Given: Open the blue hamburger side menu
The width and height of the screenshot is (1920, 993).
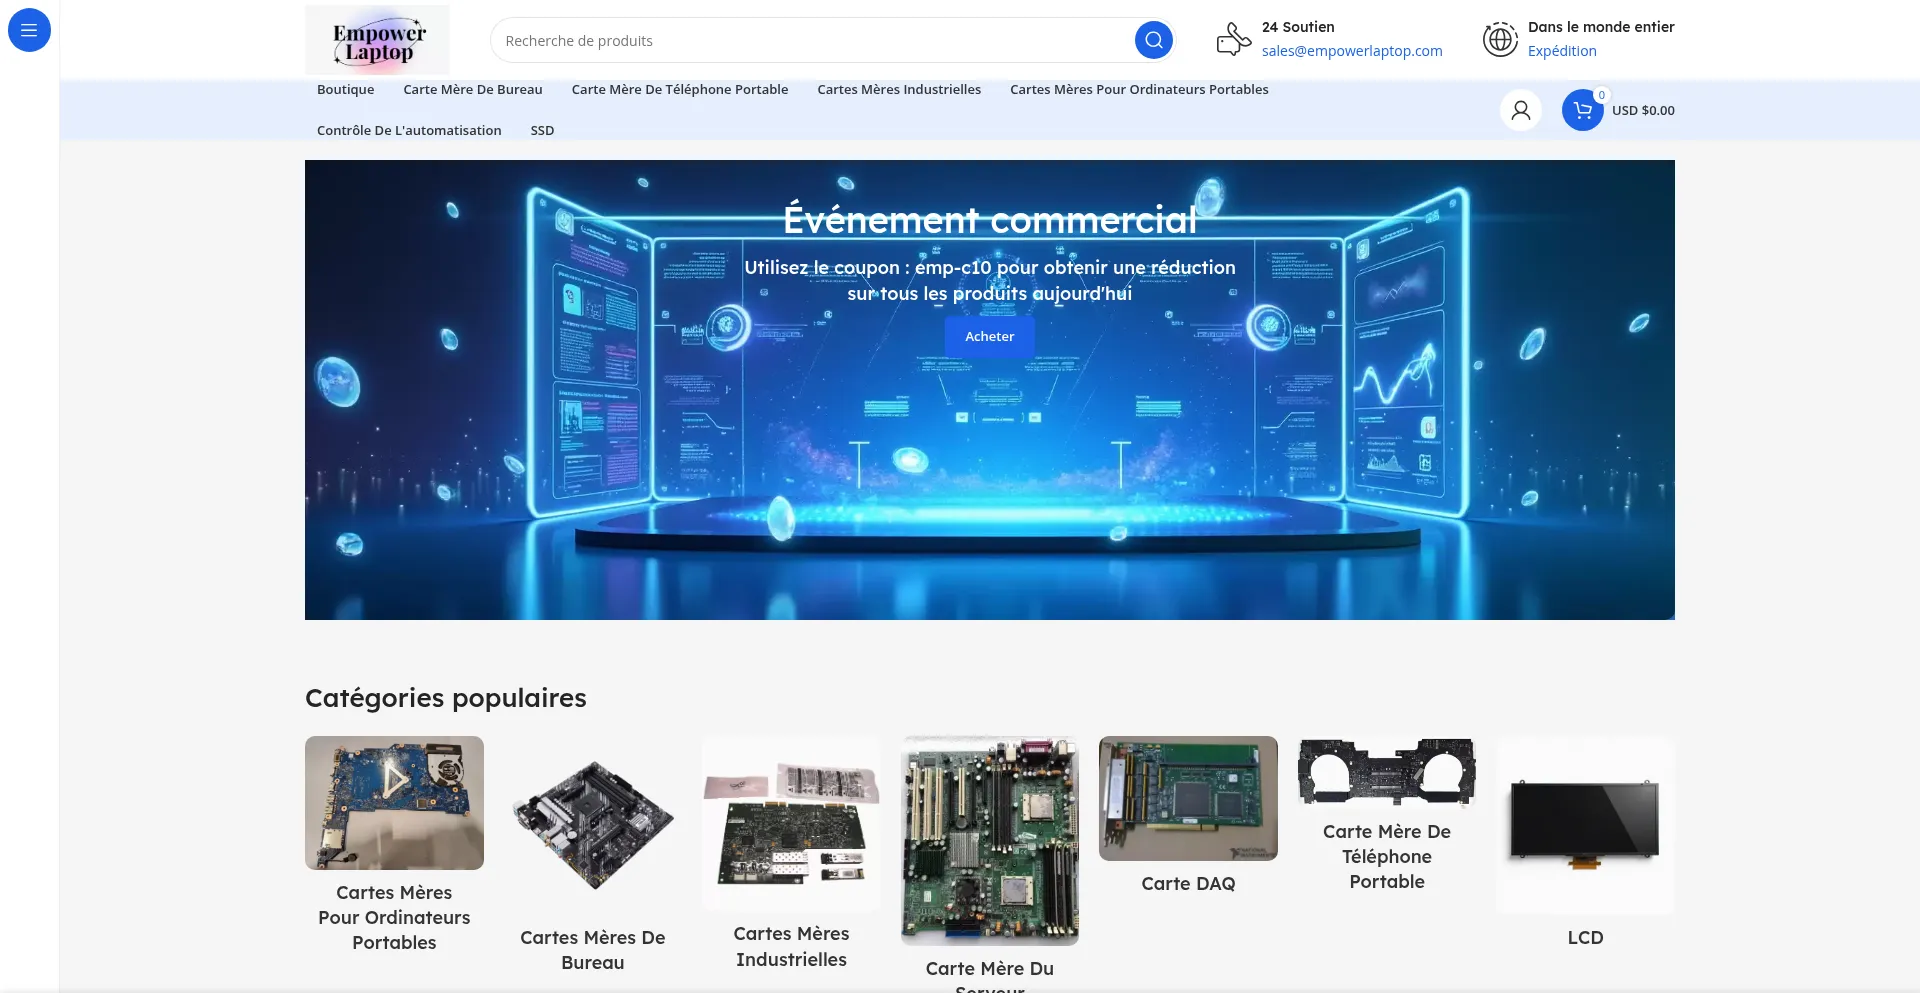Looking at the screenshot, I should [x=29, y=30].
